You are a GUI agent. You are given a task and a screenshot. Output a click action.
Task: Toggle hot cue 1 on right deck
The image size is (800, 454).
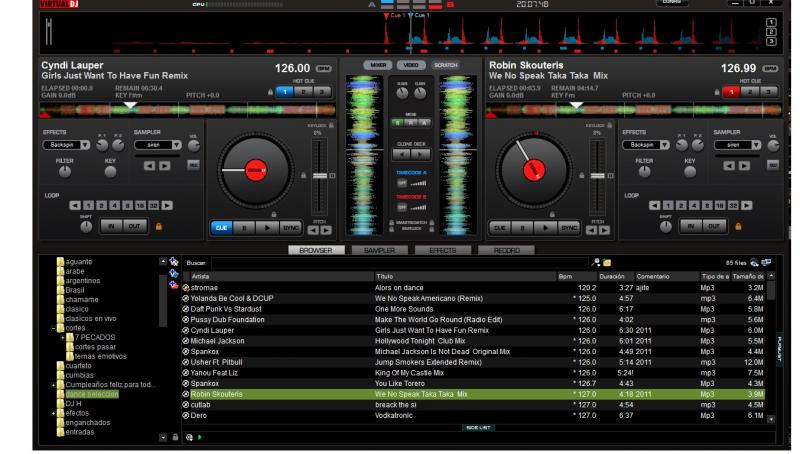tap(732, 91)
